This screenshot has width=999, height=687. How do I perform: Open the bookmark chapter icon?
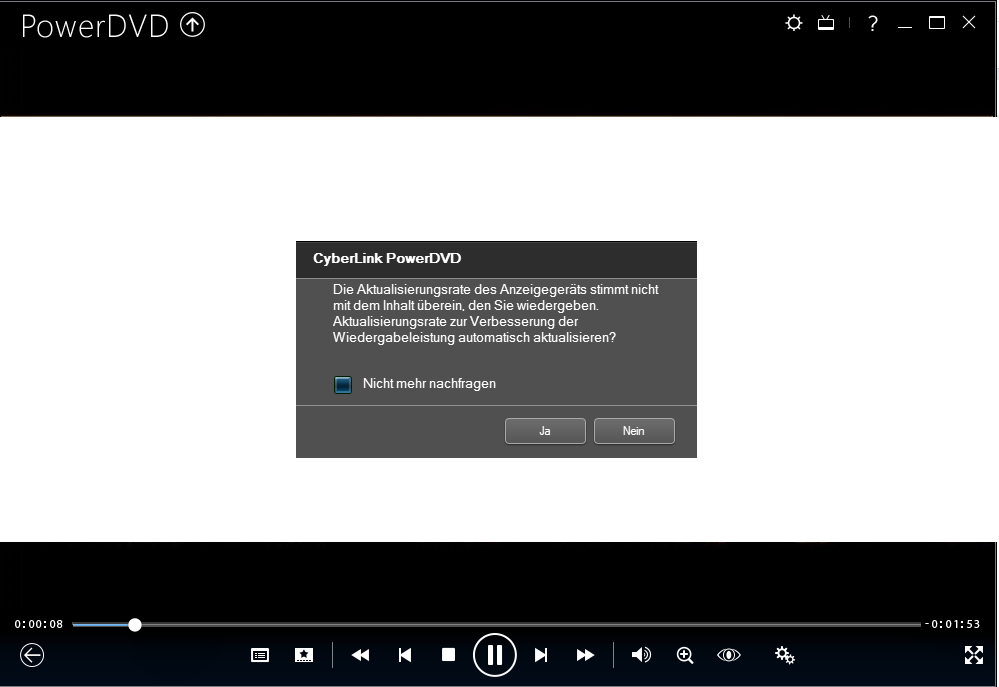(304, 655)
